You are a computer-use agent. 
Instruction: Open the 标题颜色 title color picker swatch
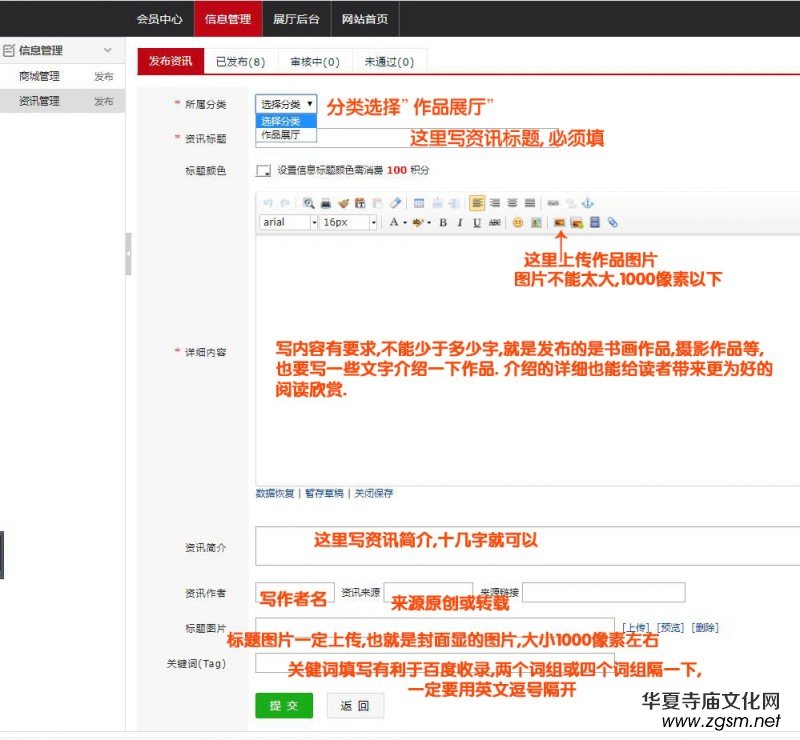(264, 170)
